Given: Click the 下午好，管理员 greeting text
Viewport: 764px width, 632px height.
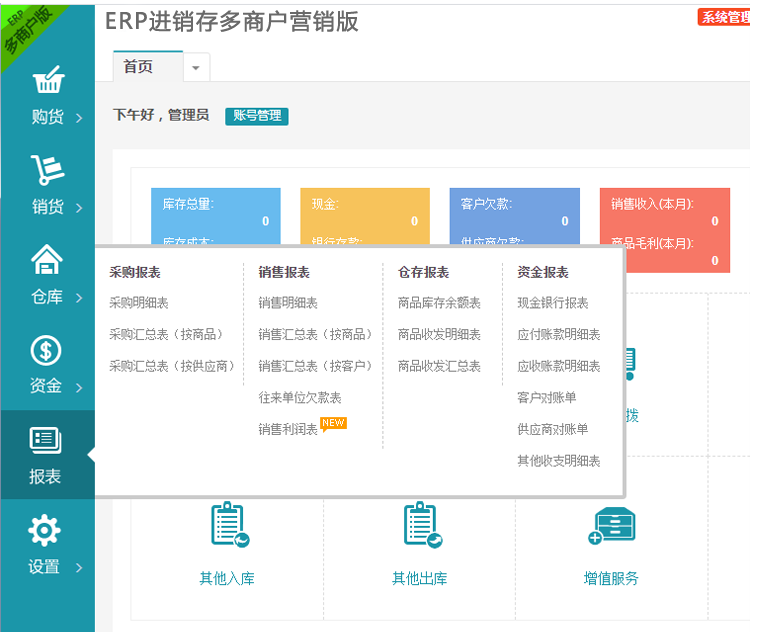Looking at the screenshot, I should coord(161,115).
